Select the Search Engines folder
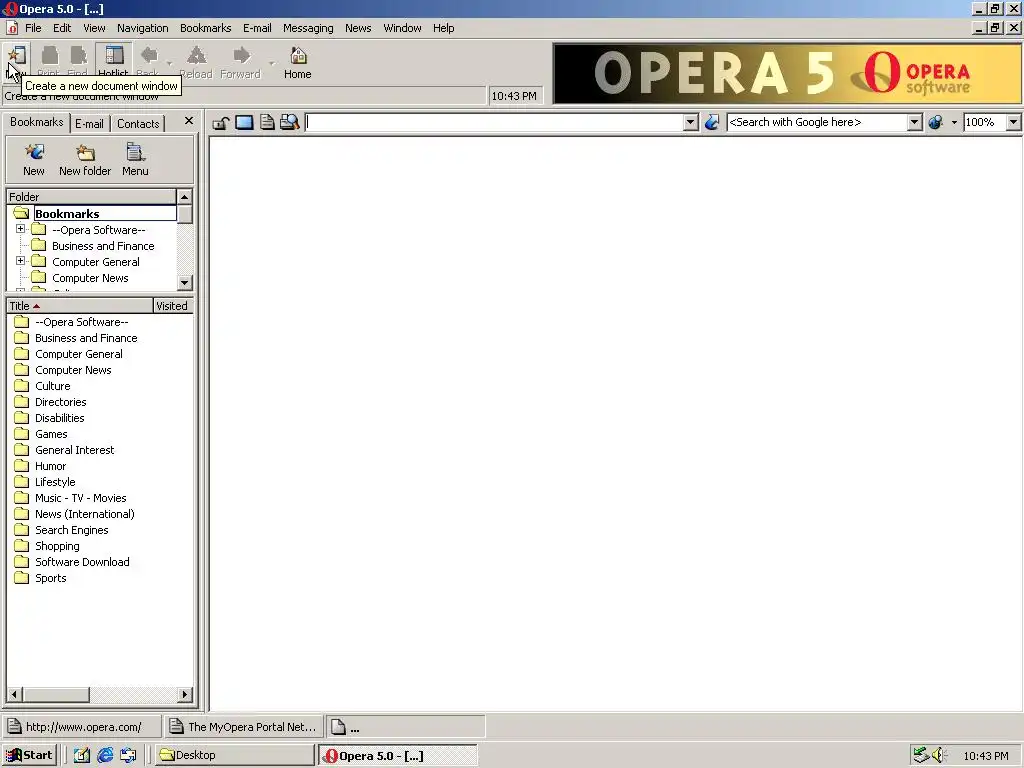The width and height of the screenshot is (1024, 768). pos(72,530)
